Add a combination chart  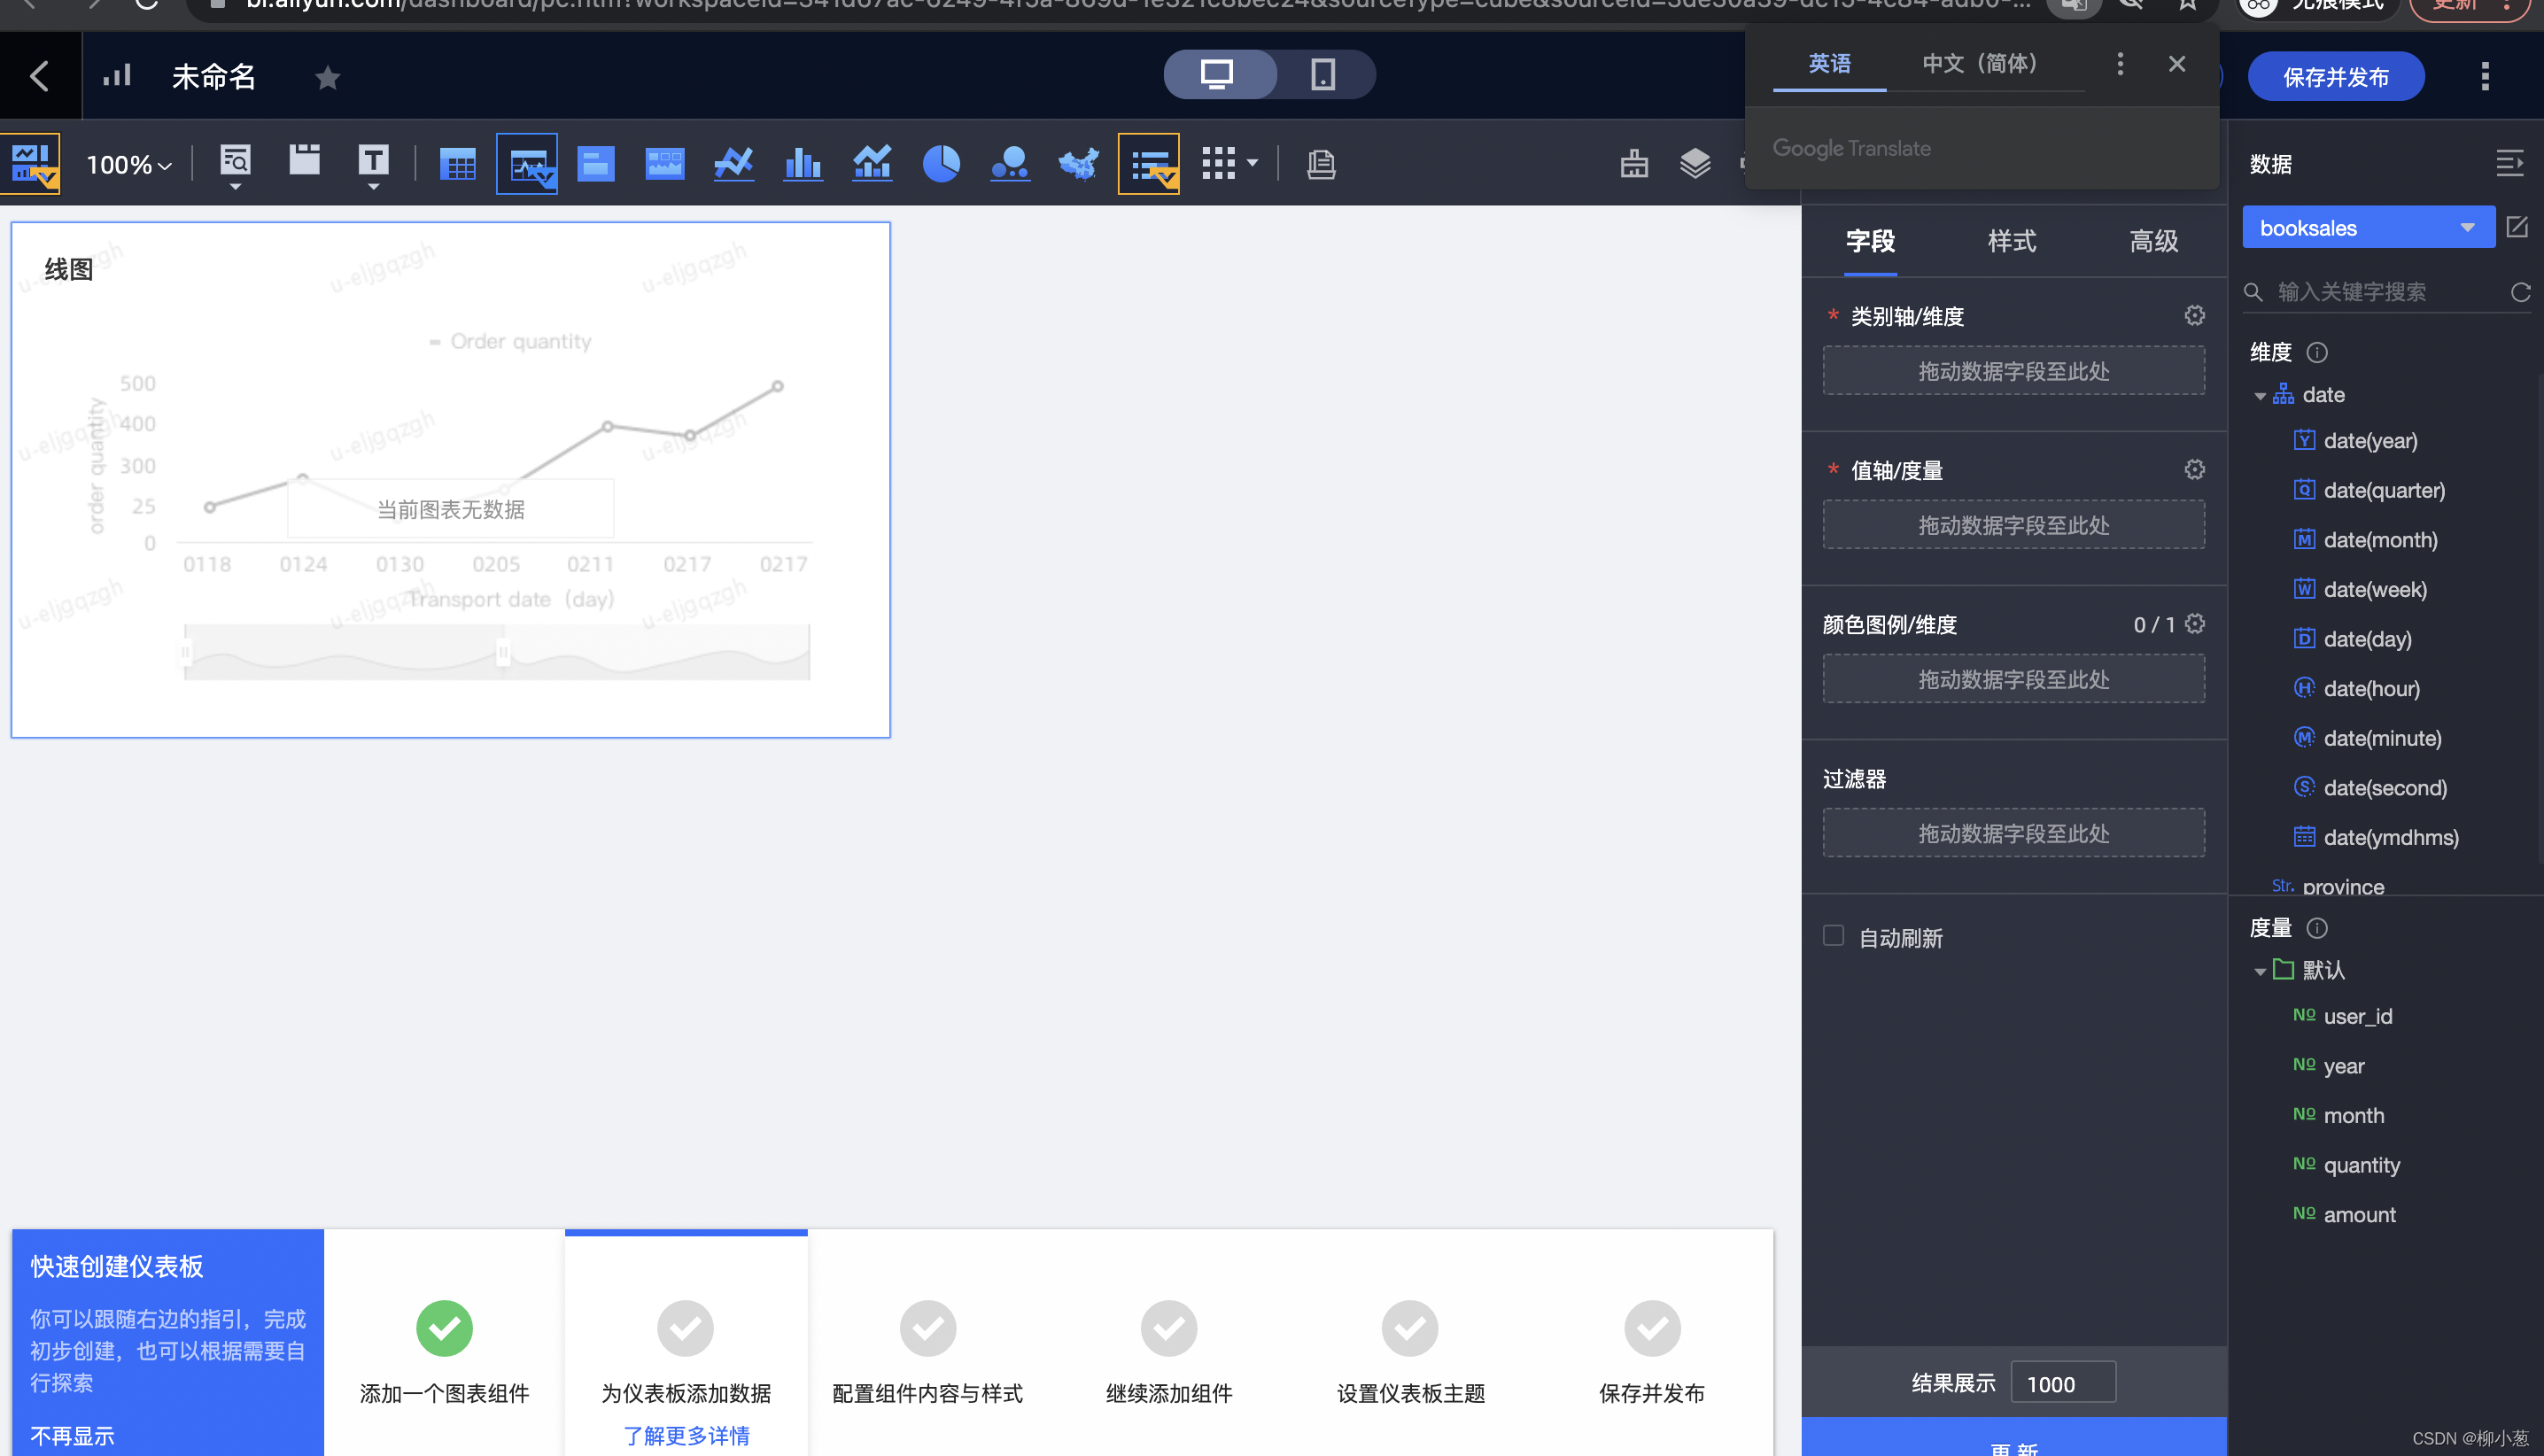click(x=872, y=163)
